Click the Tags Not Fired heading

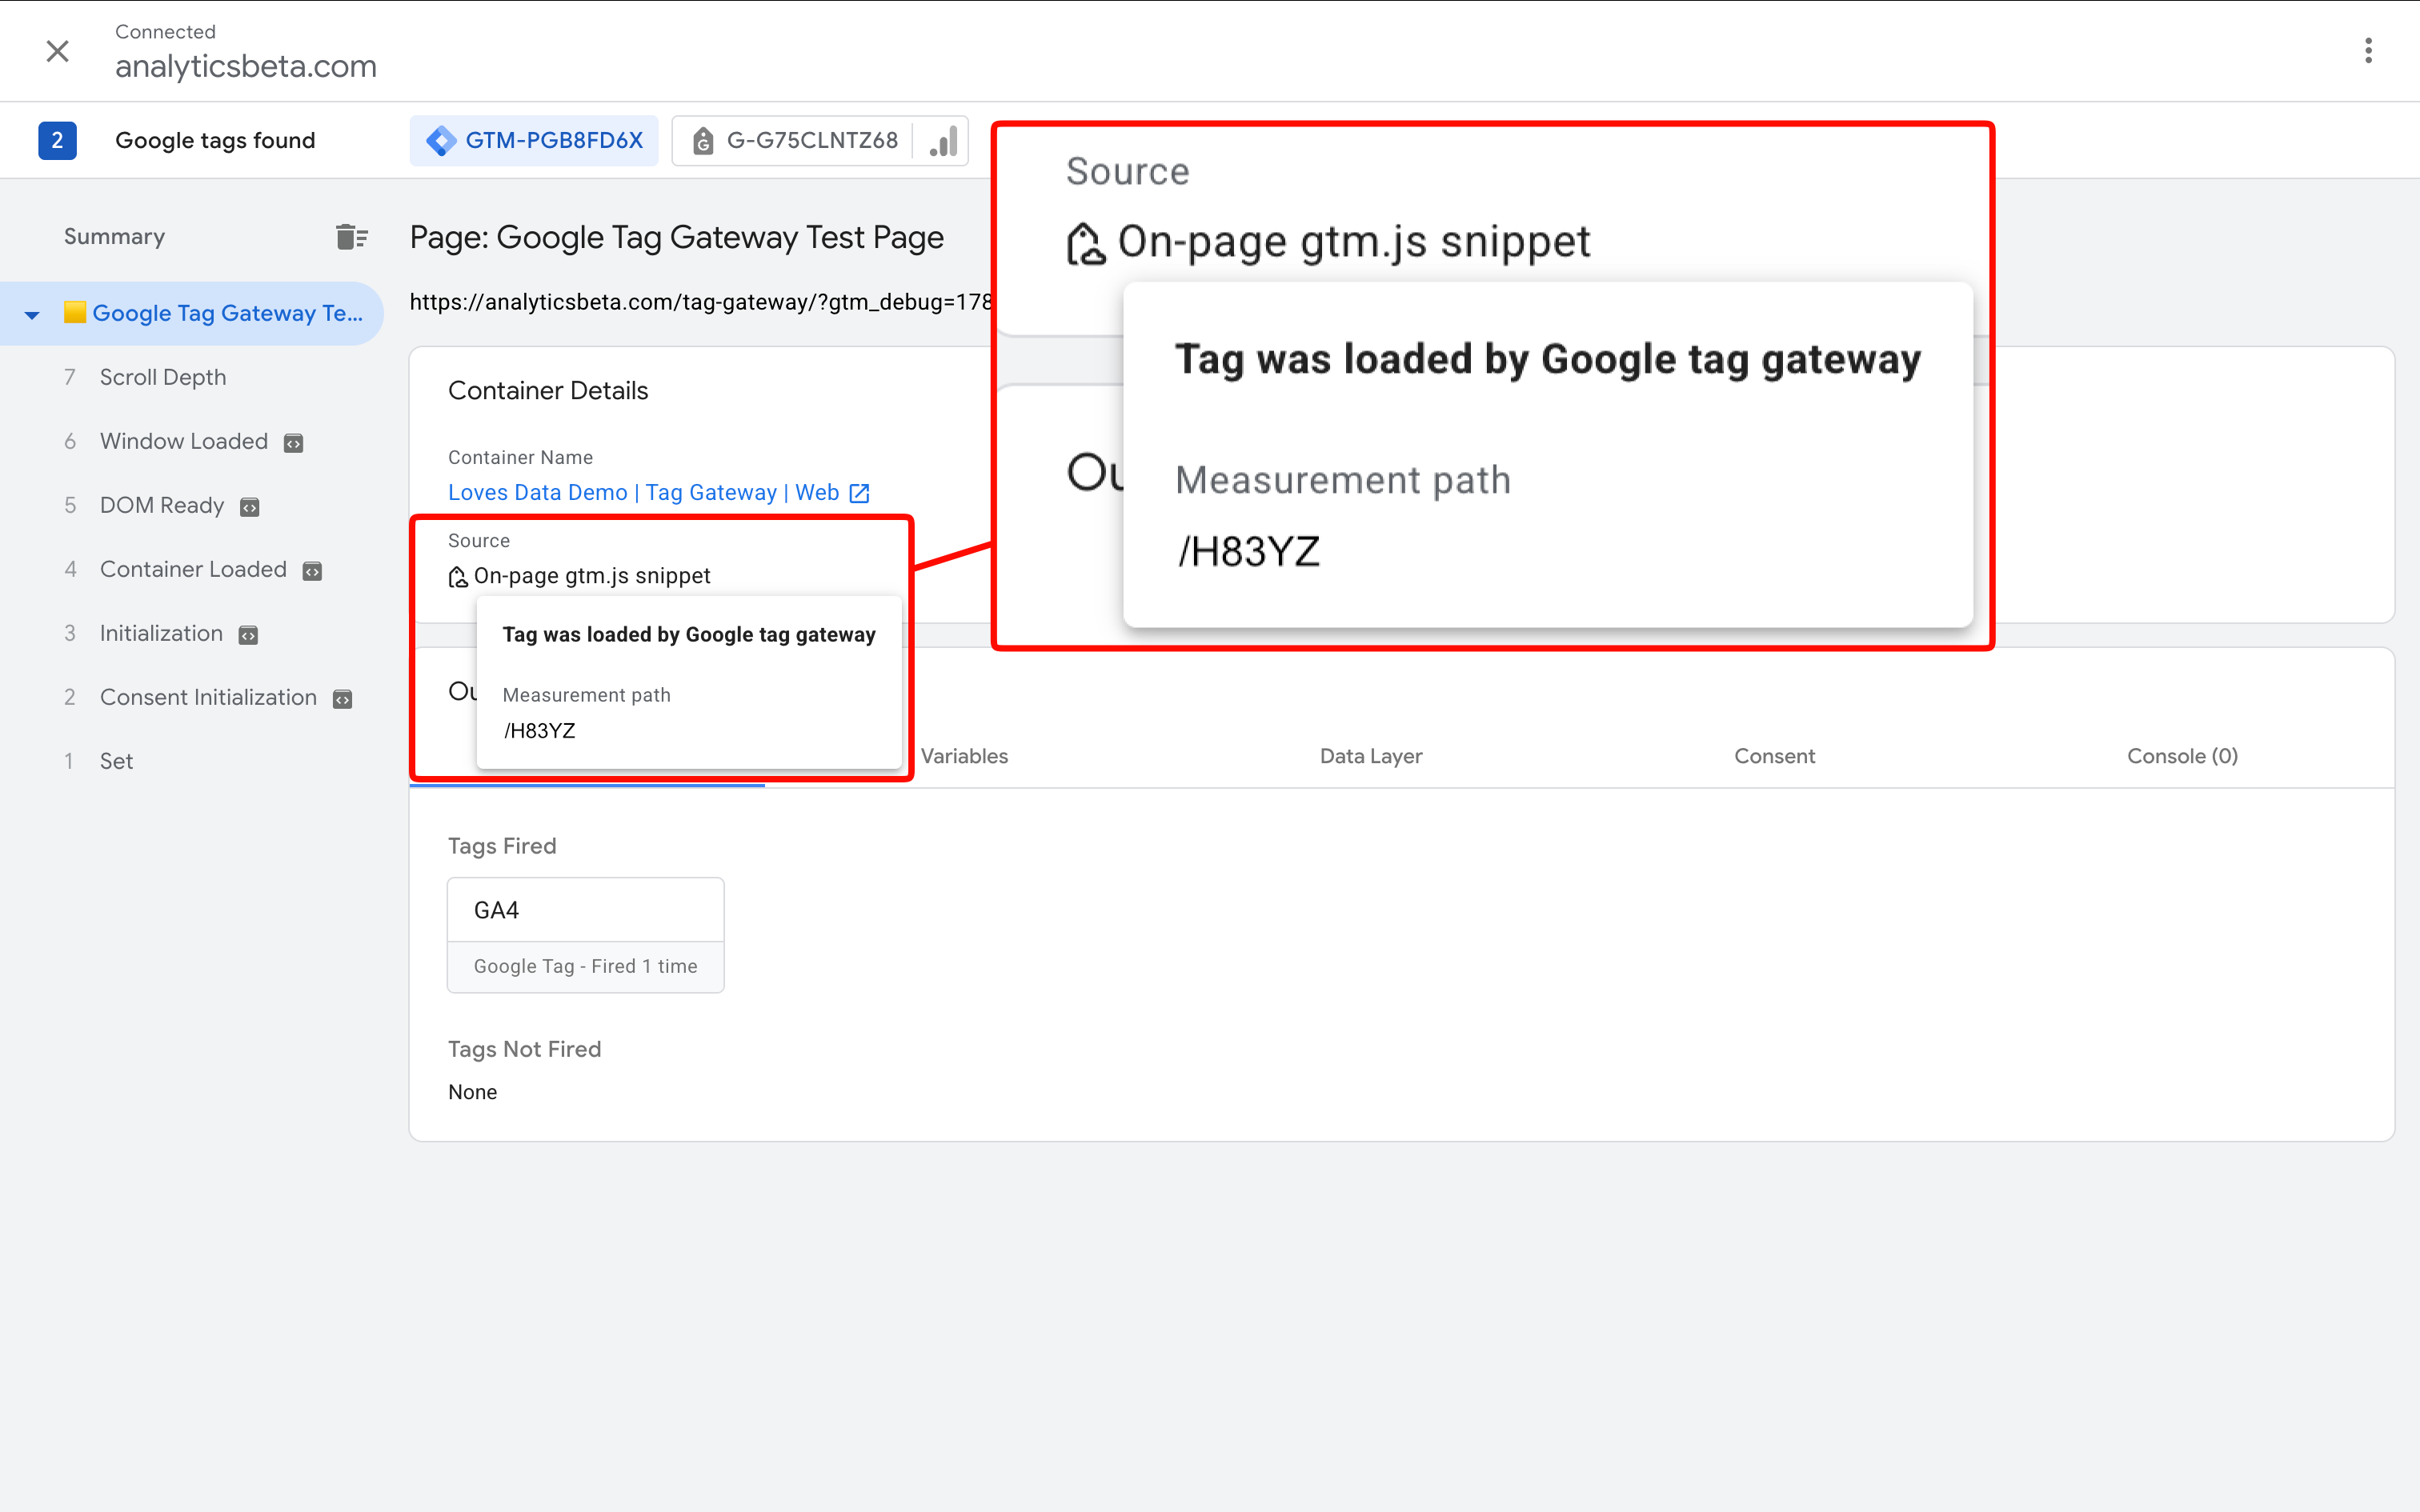(x=524, y=1049)
